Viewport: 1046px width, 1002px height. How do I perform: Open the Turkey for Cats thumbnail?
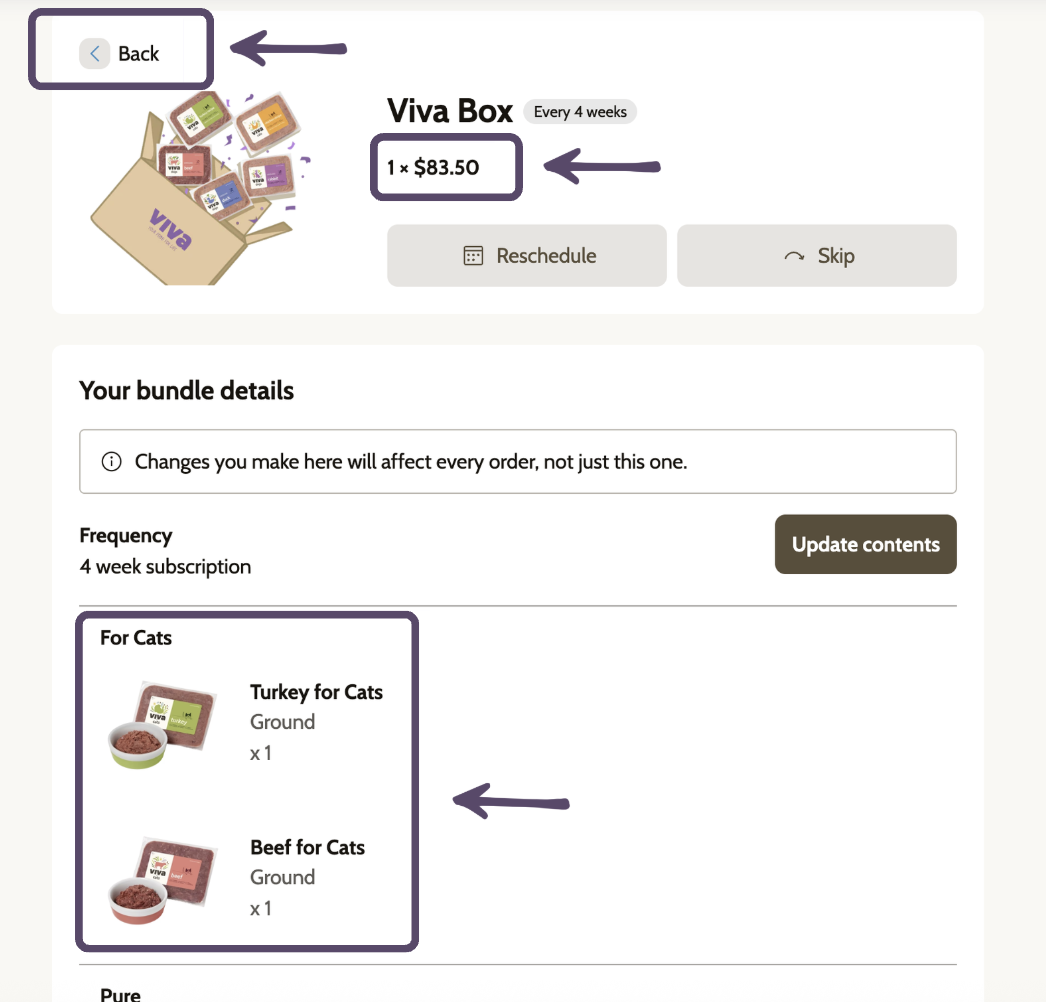click(163, 725)
